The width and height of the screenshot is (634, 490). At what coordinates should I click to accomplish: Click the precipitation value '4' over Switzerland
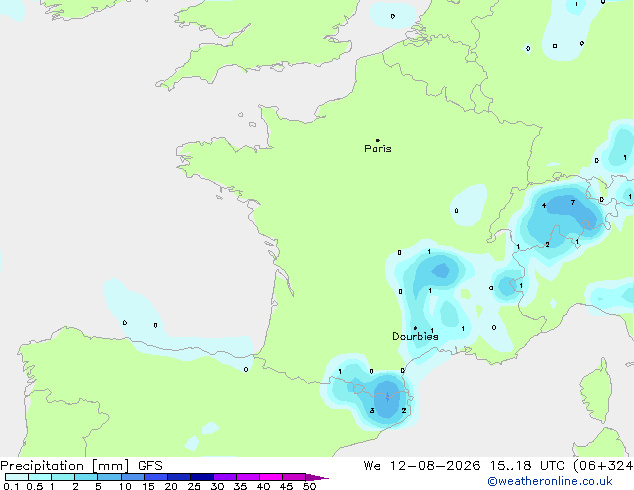[x=544, y=205]
